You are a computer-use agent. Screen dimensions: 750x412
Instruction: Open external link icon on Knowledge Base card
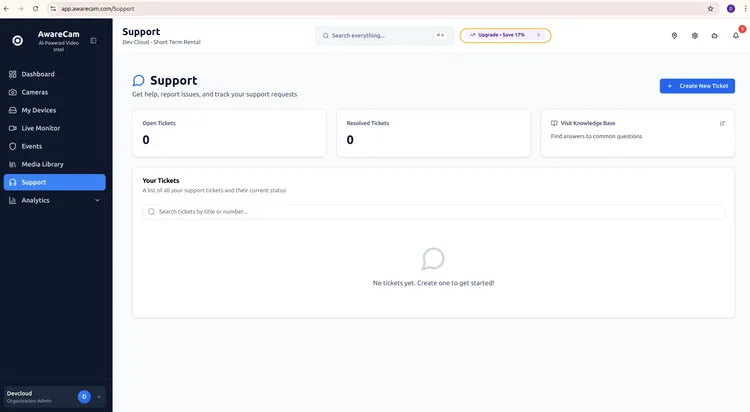click(x=722, y=123)
